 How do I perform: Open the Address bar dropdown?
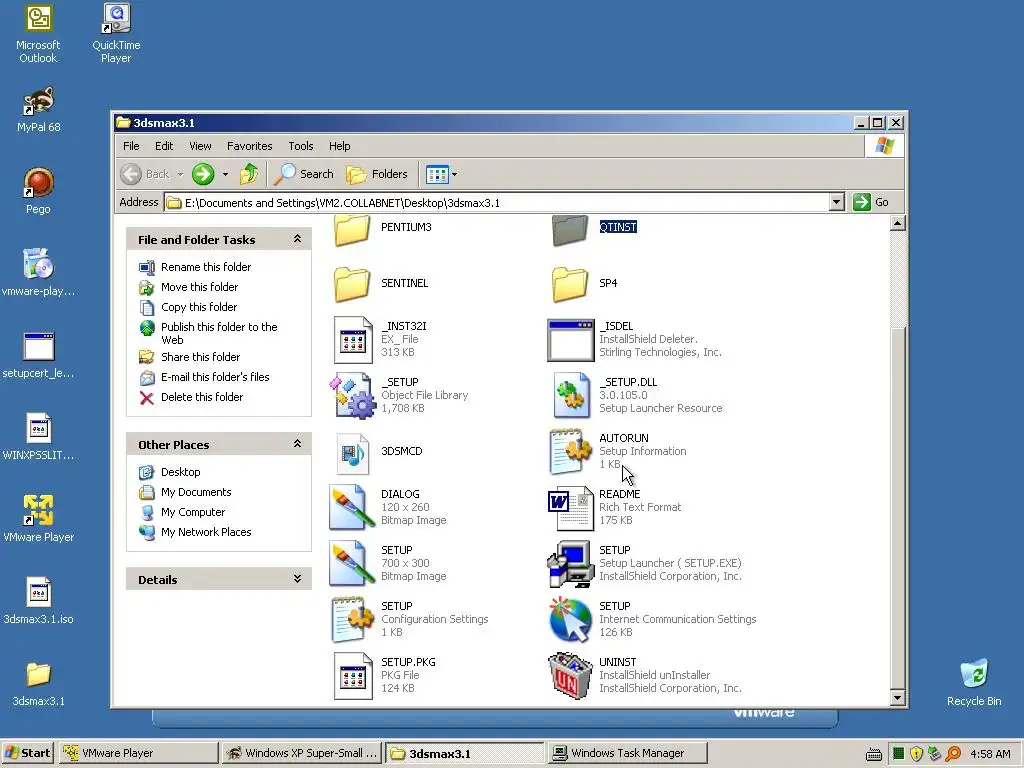(837, 202)
